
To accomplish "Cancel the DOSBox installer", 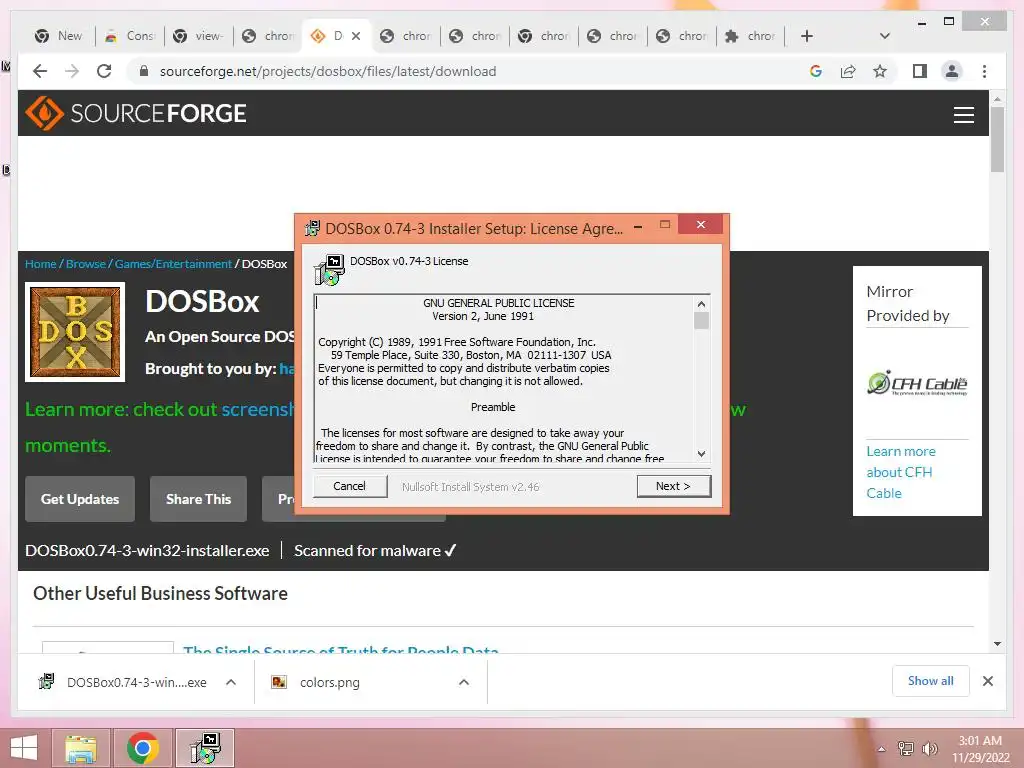I will (x=349, y=486).
